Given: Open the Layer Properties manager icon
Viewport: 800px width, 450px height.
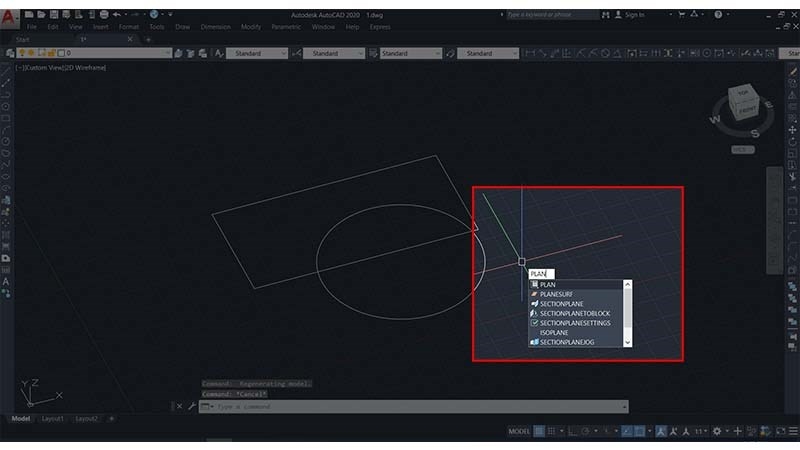Looking at the screenshot, I should tap(10, 53).
